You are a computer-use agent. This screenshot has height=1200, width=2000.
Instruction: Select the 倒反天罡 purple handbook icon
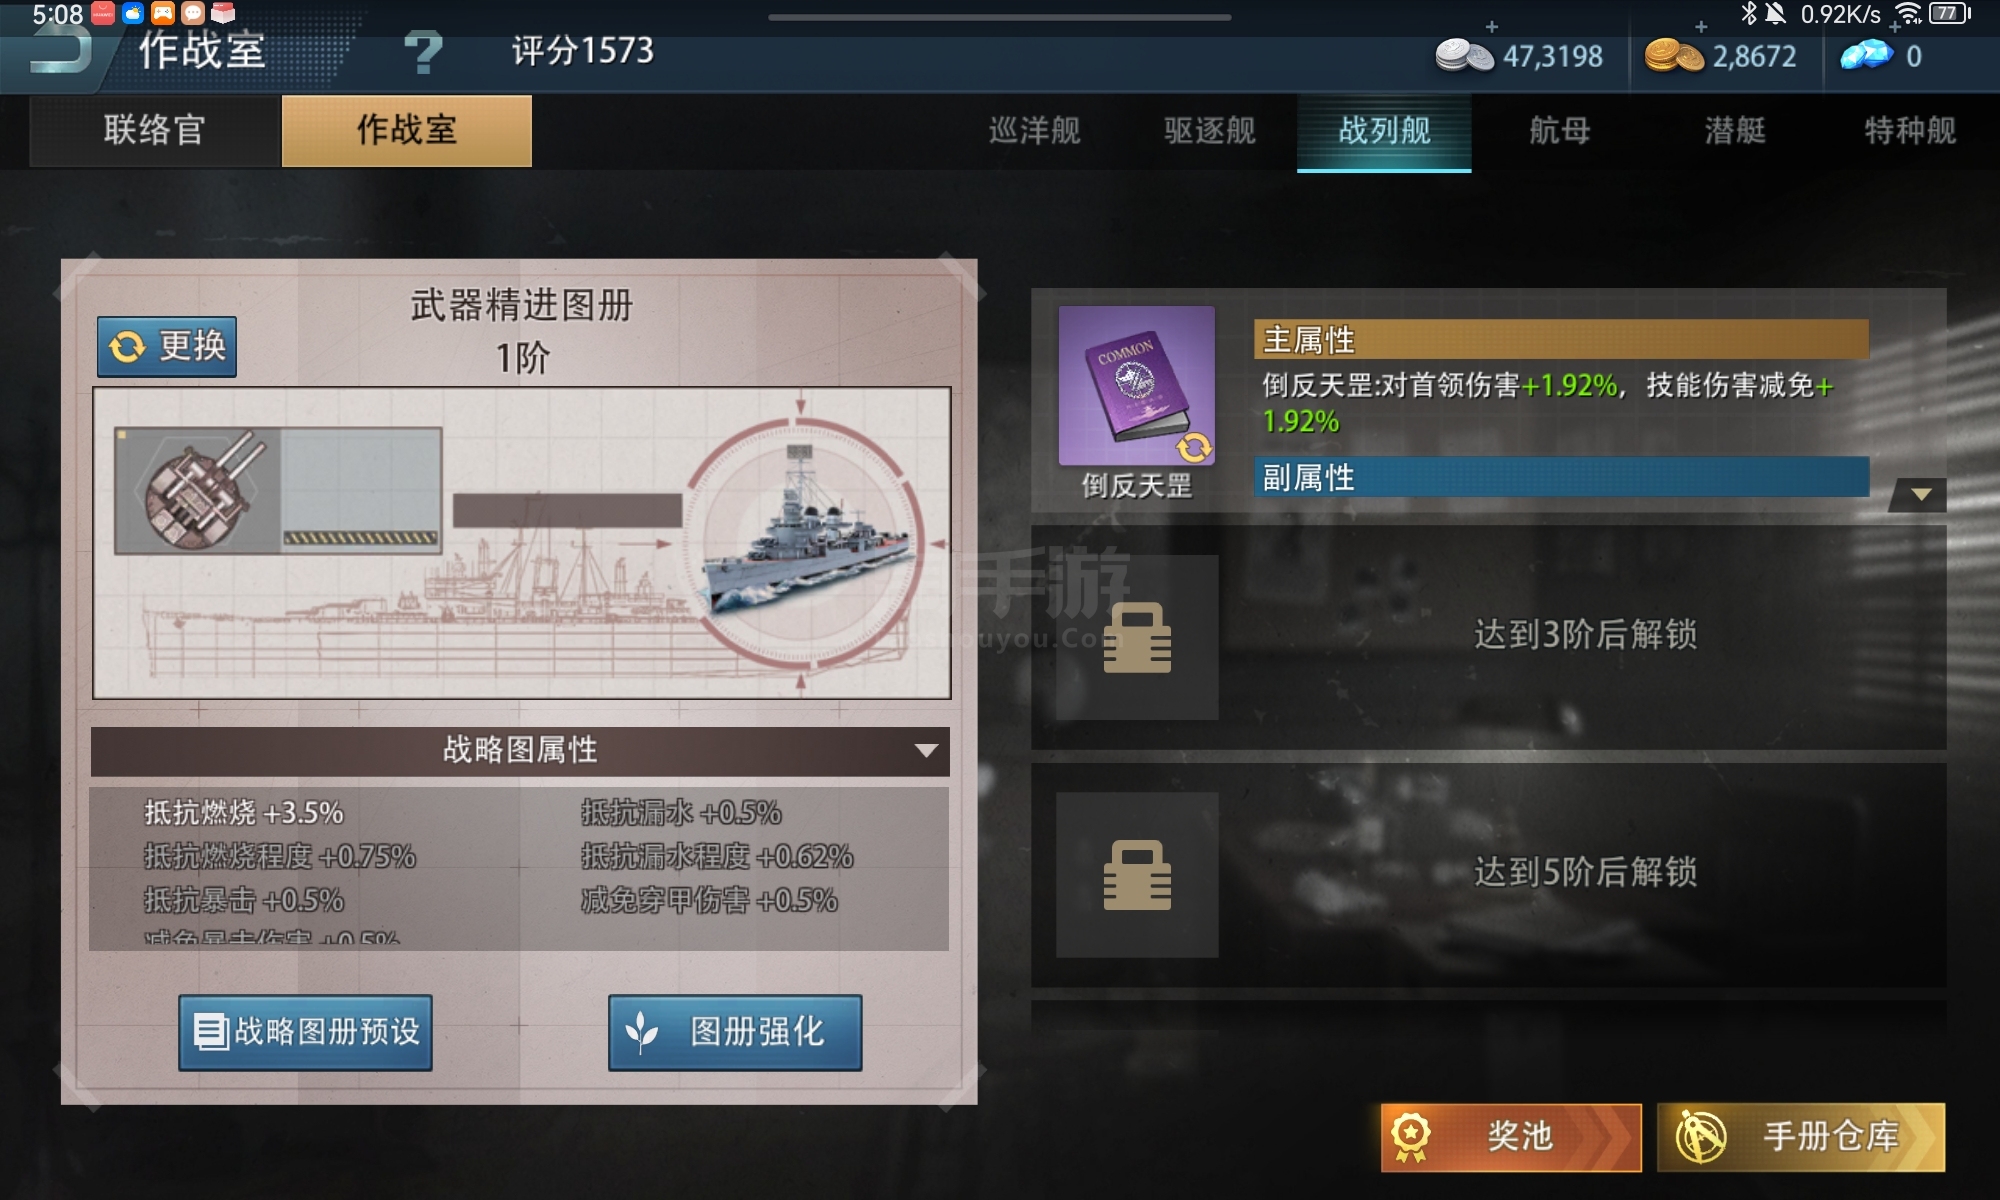(x=1137, y=386)
